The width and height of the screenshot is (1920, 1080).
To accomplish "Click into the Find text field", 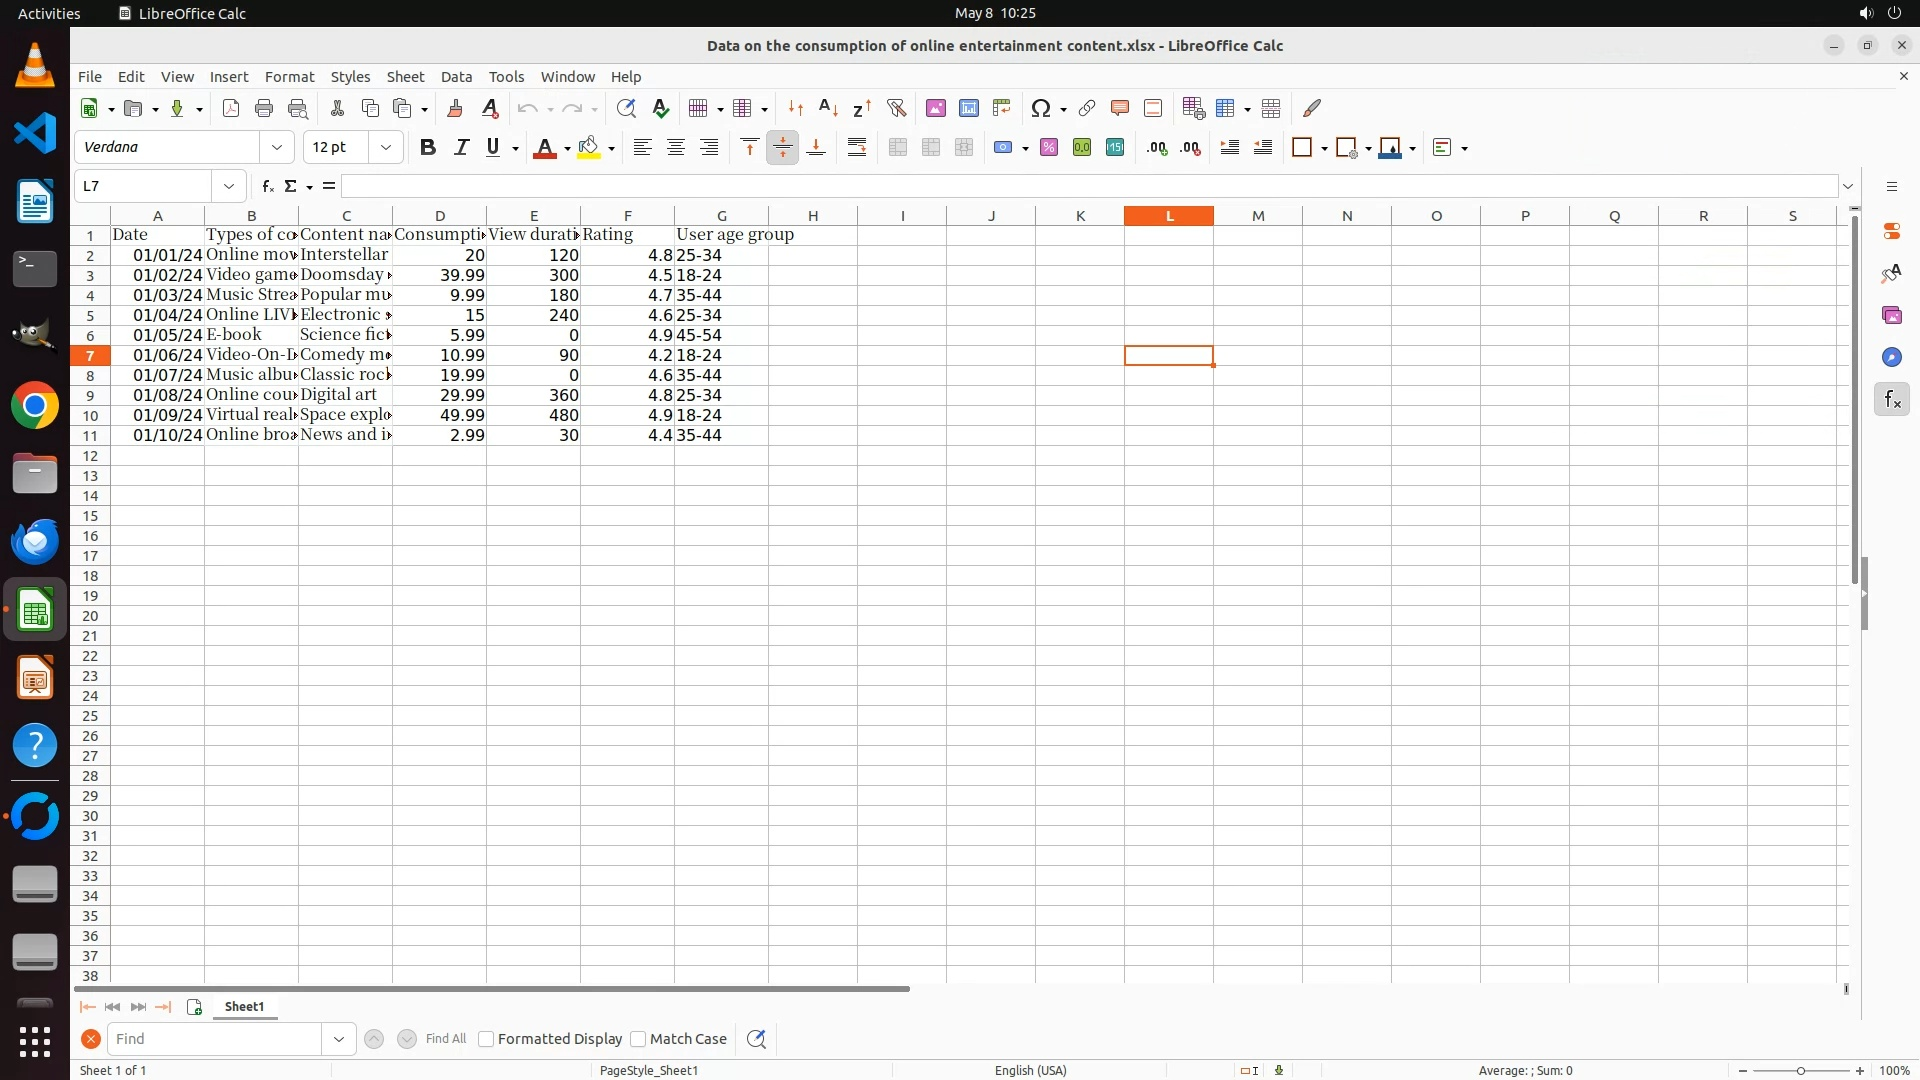I will [x=215, y=1039].
